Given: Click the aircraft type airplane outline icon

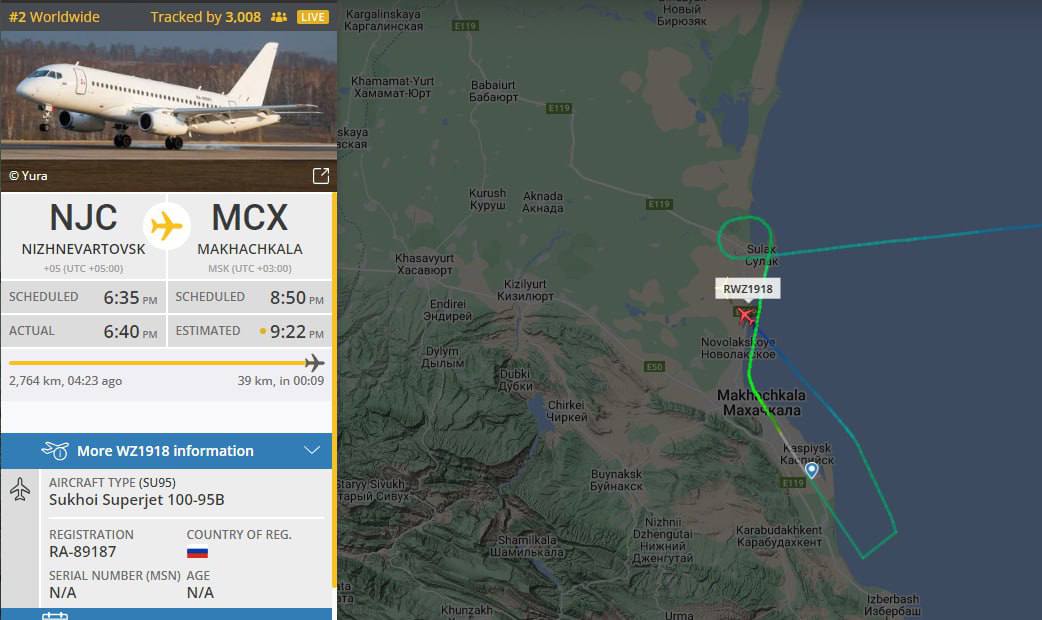Looking at the screenshot, I should click(x=20, y=489).
